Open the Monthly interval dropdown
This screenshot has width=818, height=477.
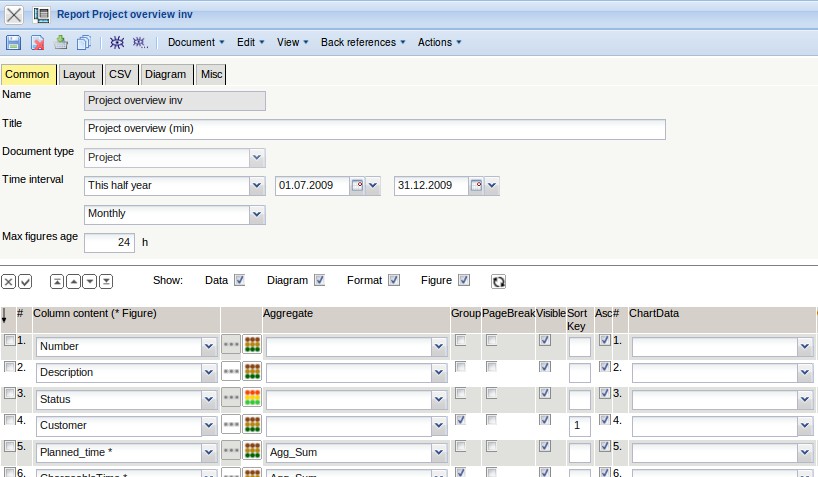(x=257, y=214)
